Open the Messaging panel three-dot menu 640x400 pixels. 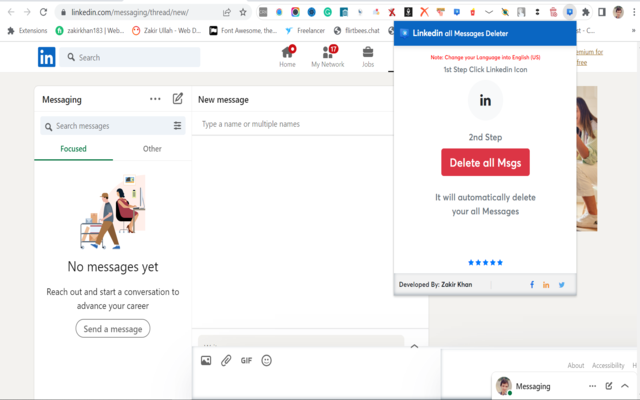(x=155, y=99)
